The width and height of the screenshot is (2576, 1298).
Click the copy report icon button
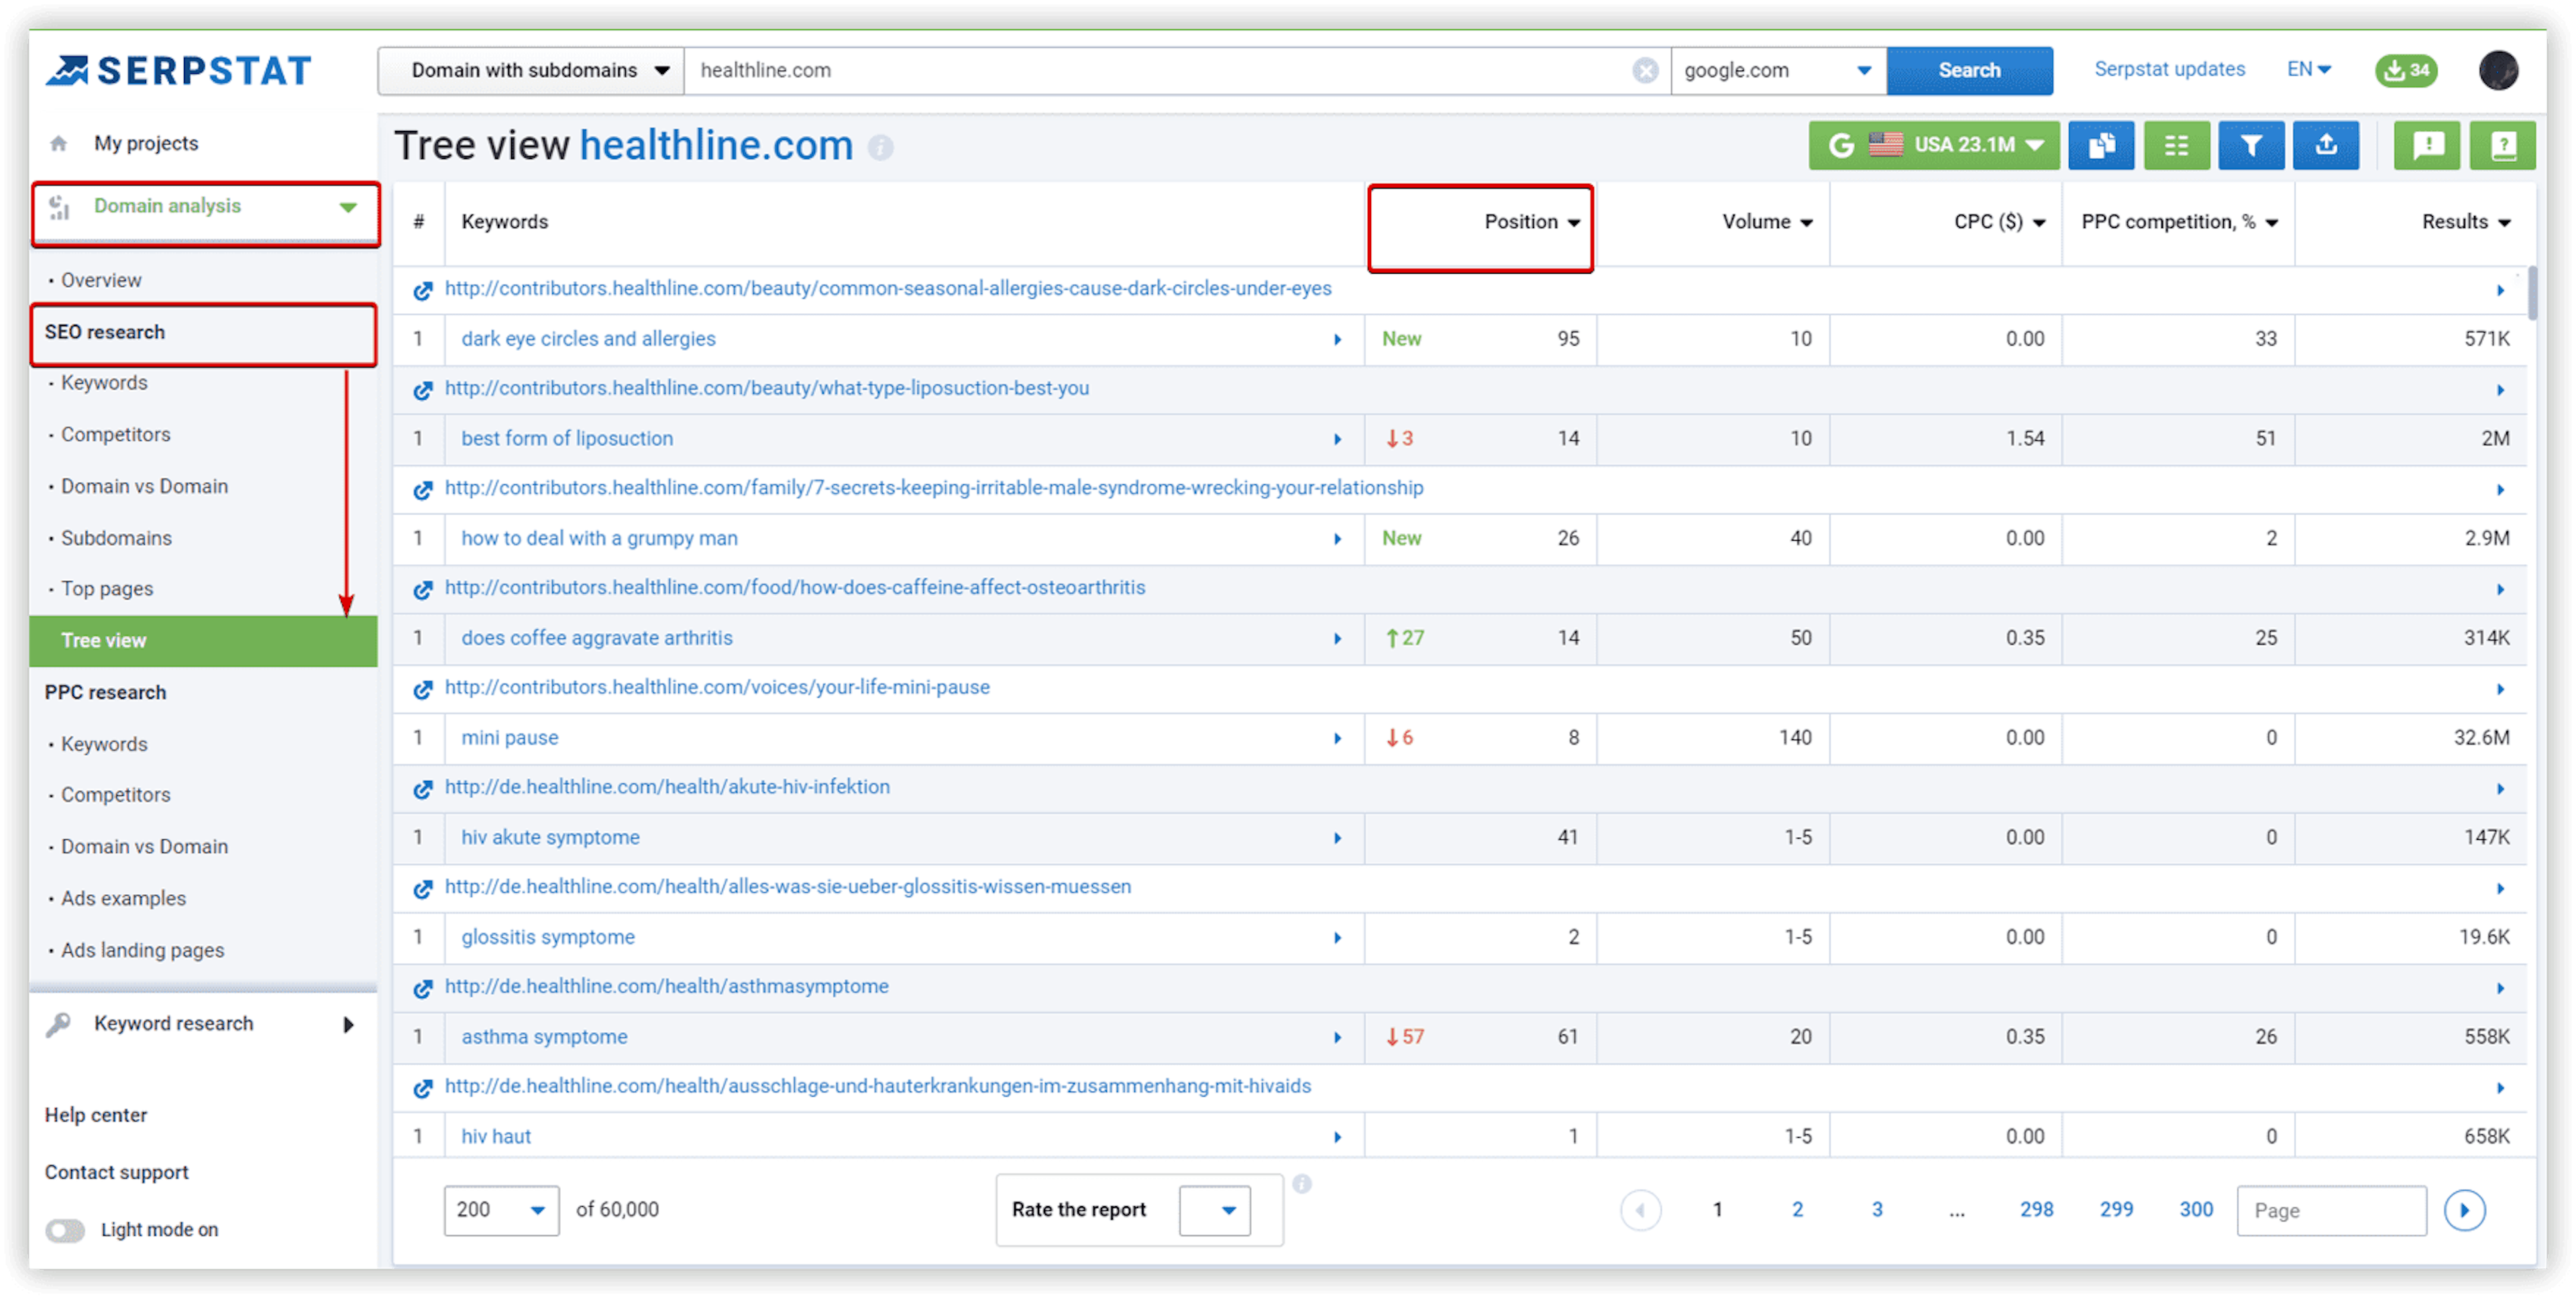click(2101, 146)
